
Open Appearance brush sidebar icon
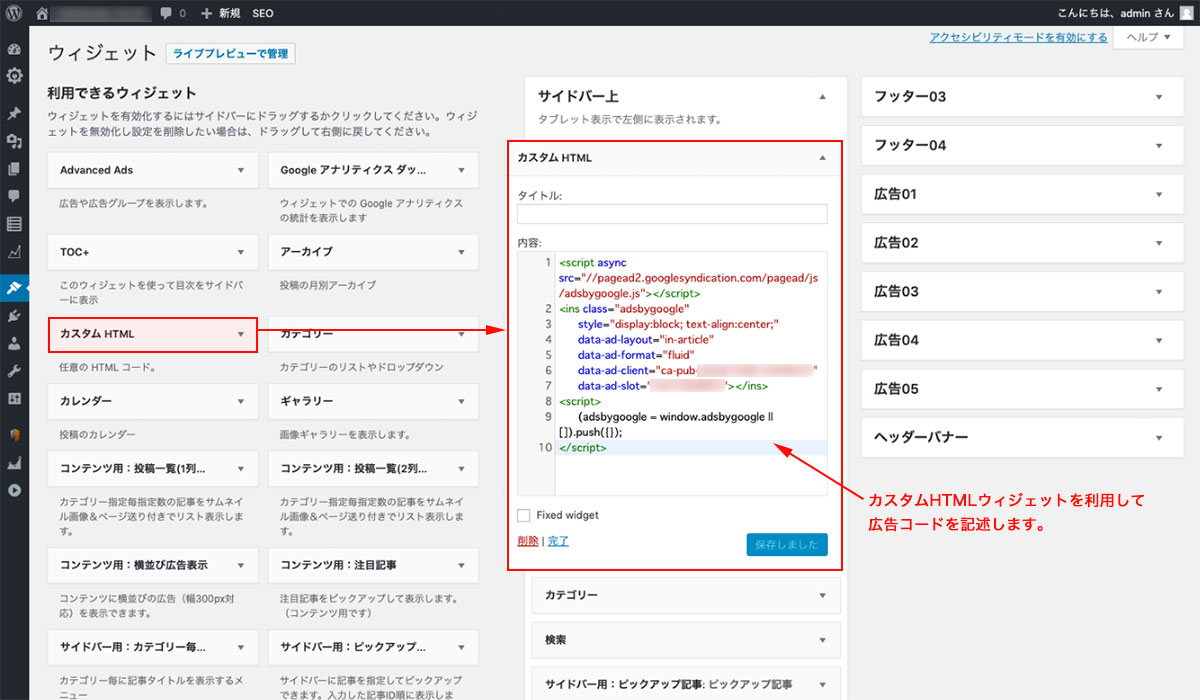tap(14, 288)
